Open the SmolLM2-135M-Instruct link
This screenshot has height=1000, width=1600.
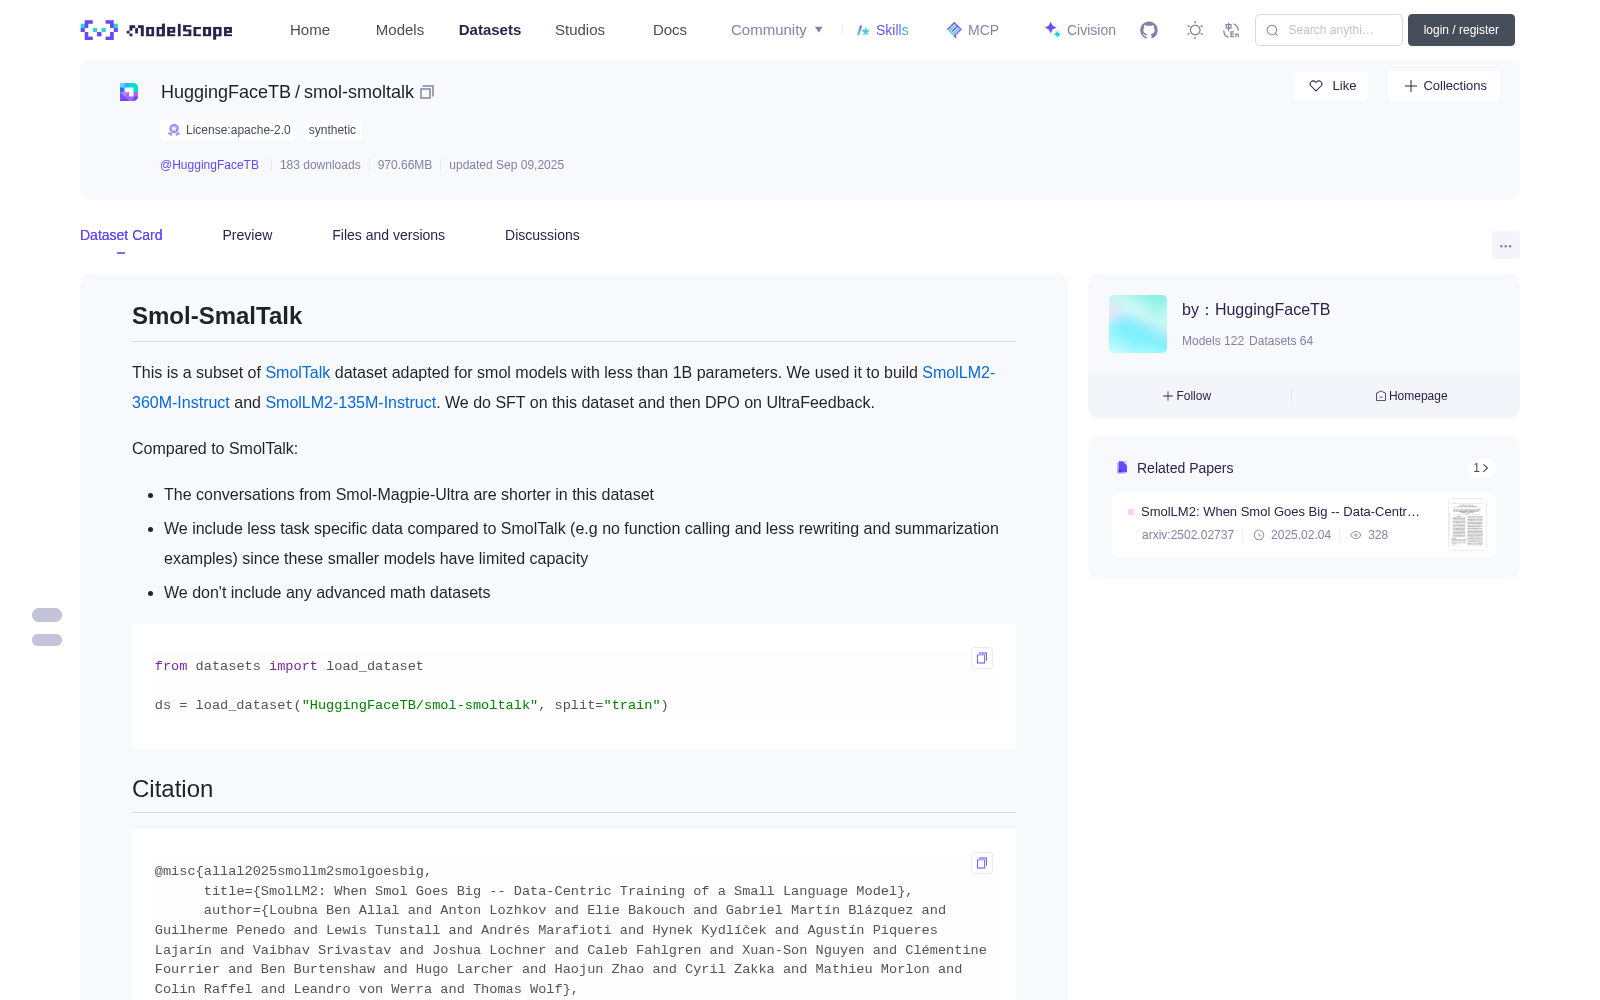[x=350, y=402]
